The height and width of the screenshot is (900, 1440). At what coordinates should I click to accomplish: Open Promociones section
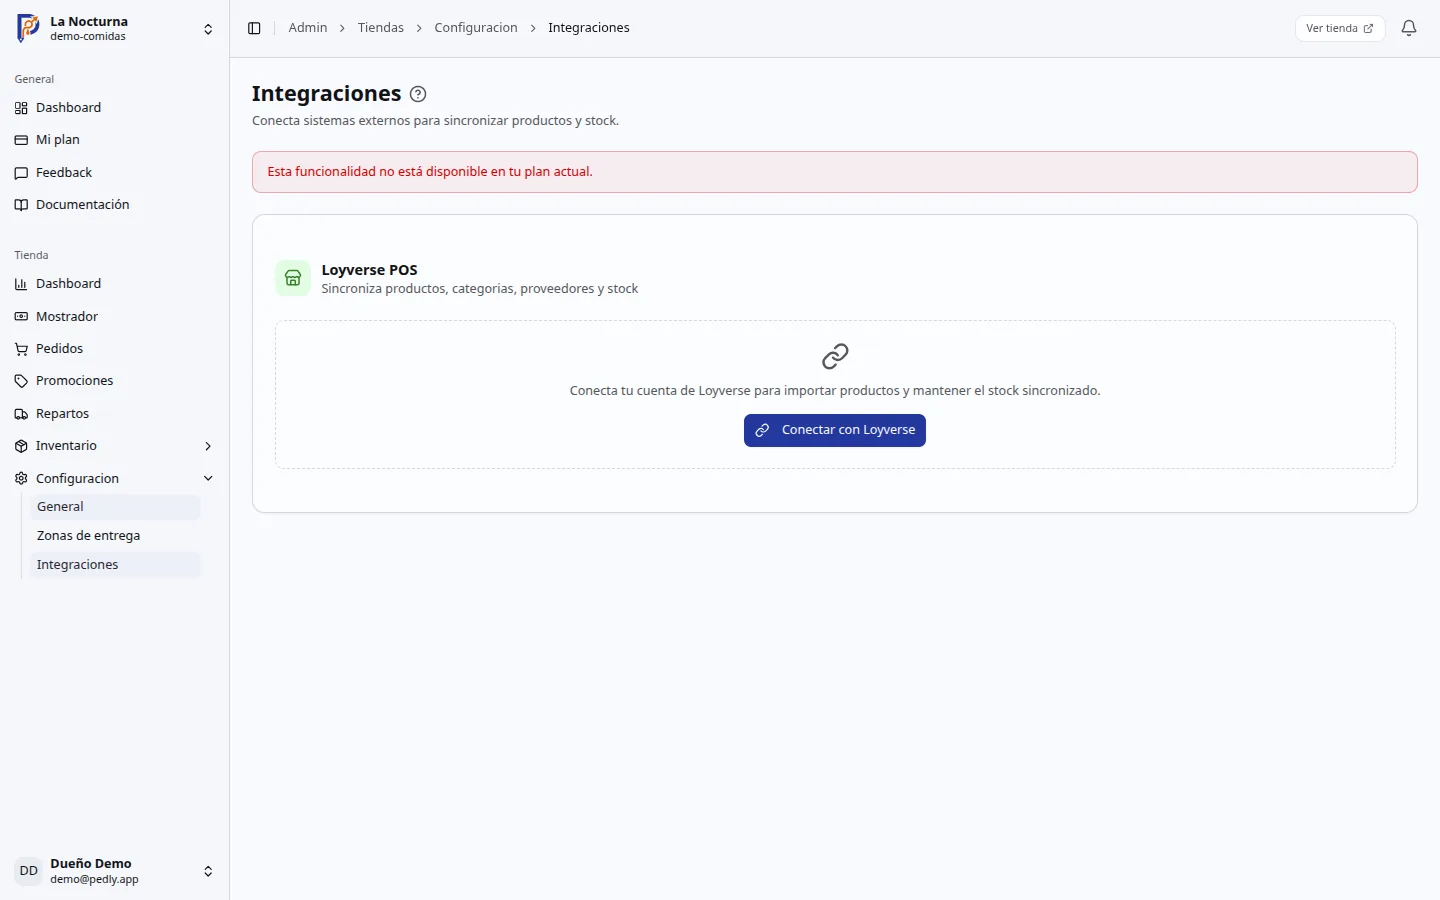click(x=115, y=381)
